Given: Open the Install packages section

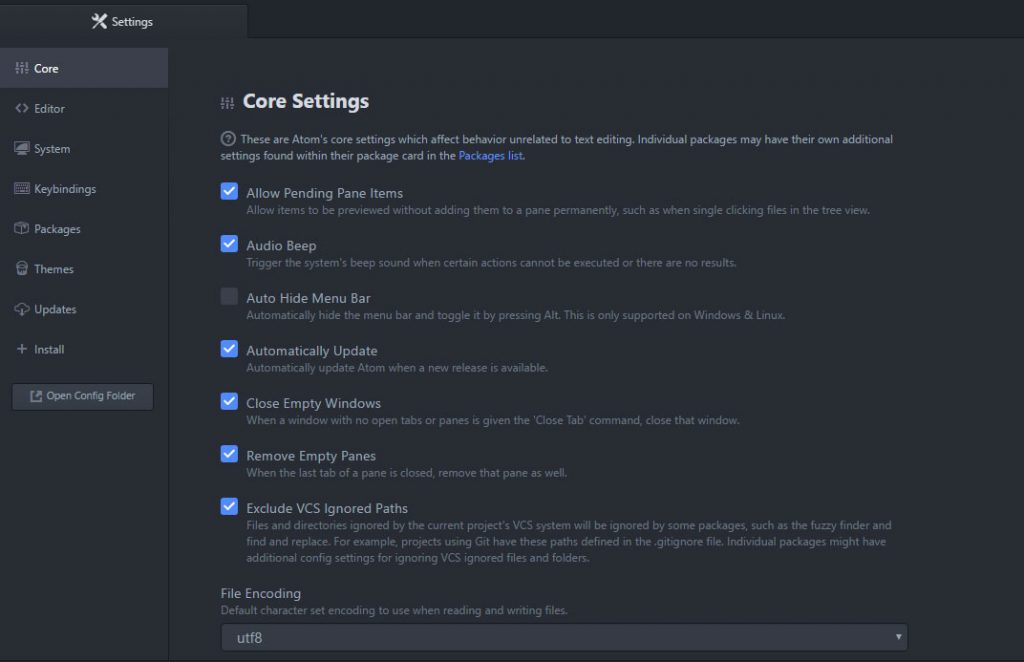Looking at the screenshot, I should [x=20, y=348].
